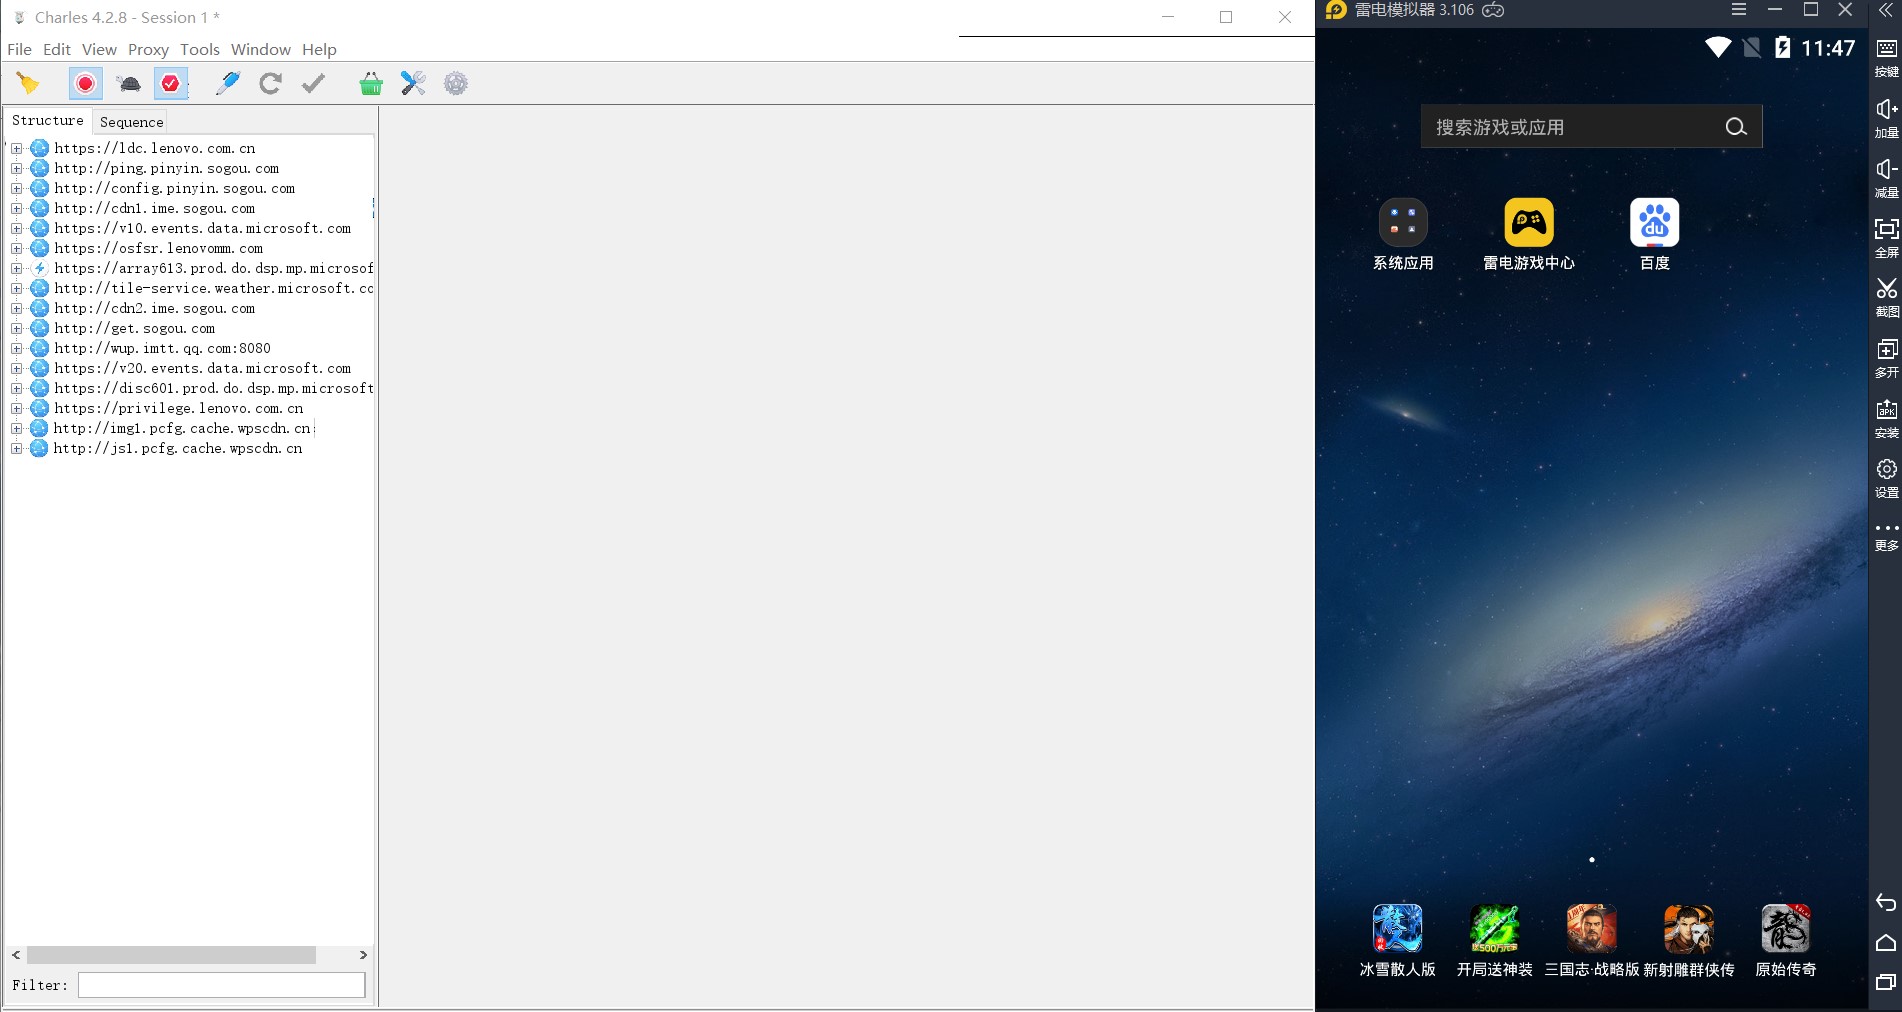
Task: Open the 冰雪散人版 game
Action: (x=1397, y=941)
